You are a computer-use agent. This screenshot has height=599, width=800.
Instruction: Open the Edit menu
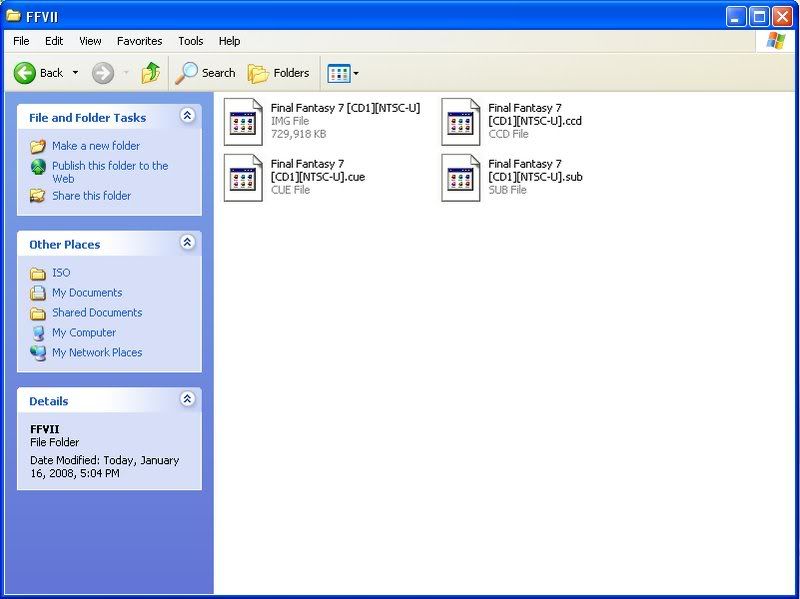click(54, 41)
